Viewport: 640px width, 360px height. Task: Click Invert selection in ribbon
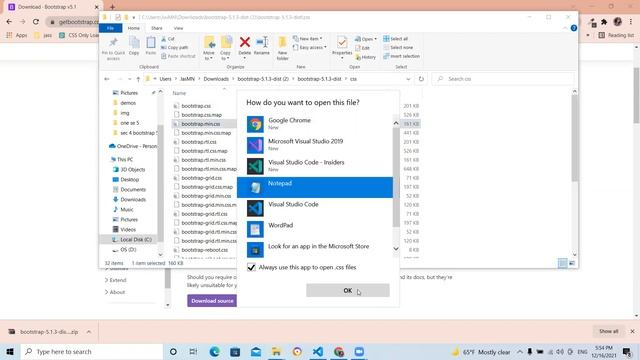[x=402, y=56]
